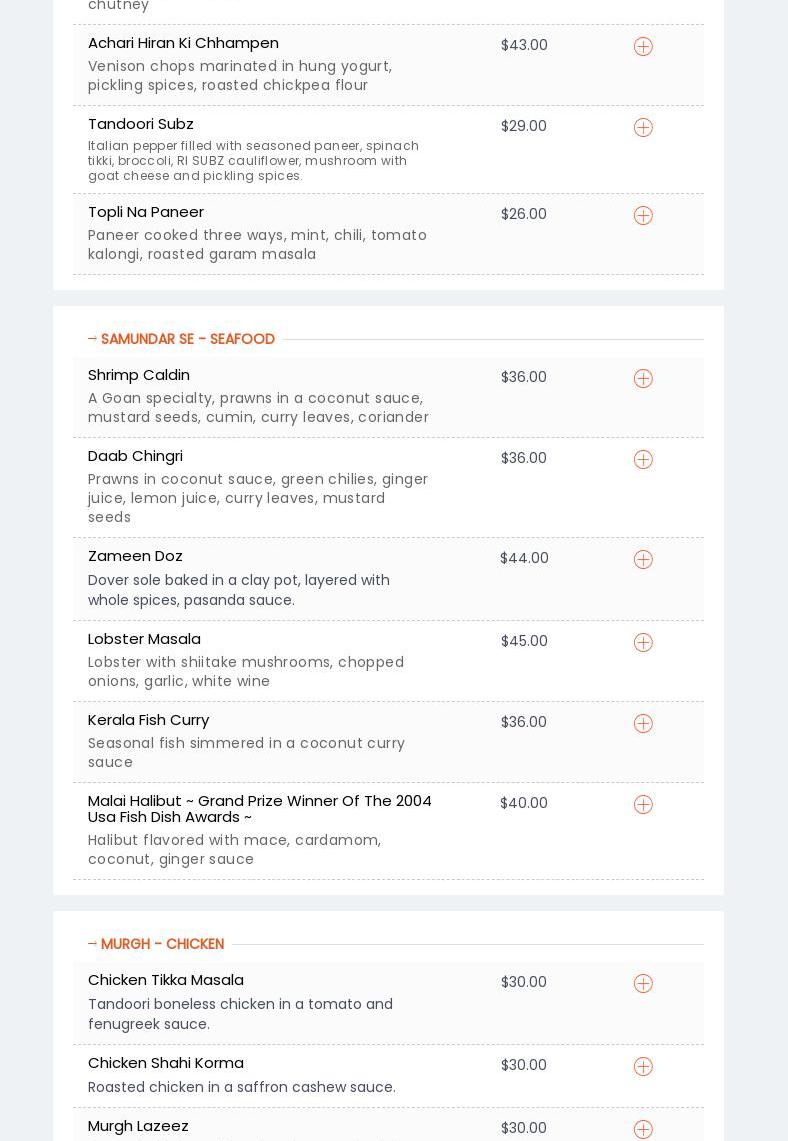The image size is (788, 1141).
Task: Add Topli Na Paneer using plus icon
Action: pyautogui.click(x=643, y=216)
